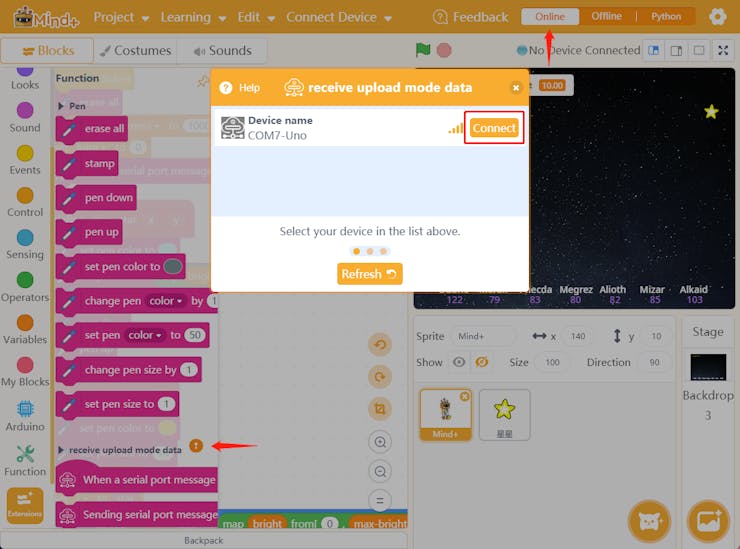Click value 50 in set pen block
Screen dimensions: 740x549
point(194,335)
